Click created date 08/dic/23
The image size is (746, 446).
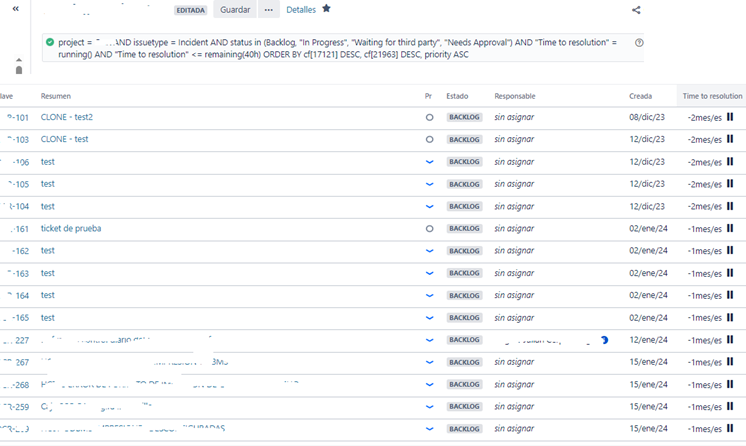click(x=647, y=117)
